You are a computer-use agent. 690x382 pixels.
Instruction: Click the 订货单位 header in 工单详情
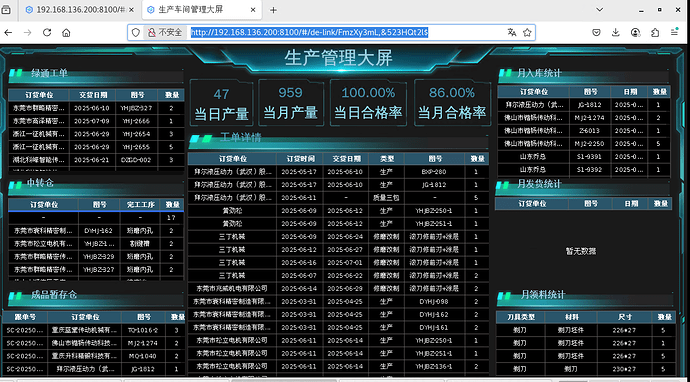(x=232, y=159)
